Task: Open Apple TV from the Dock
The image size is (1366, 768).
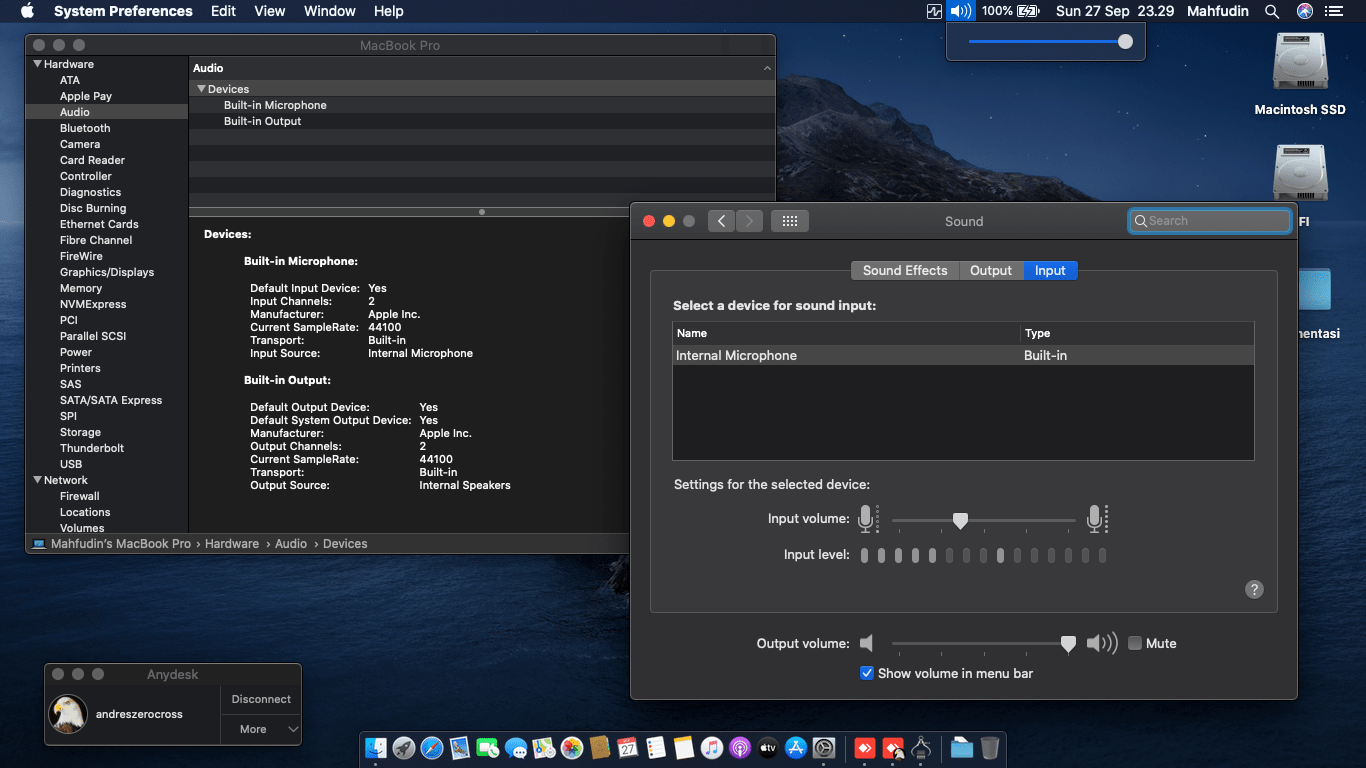Action: pyautogui.click(x=768, y=747)
